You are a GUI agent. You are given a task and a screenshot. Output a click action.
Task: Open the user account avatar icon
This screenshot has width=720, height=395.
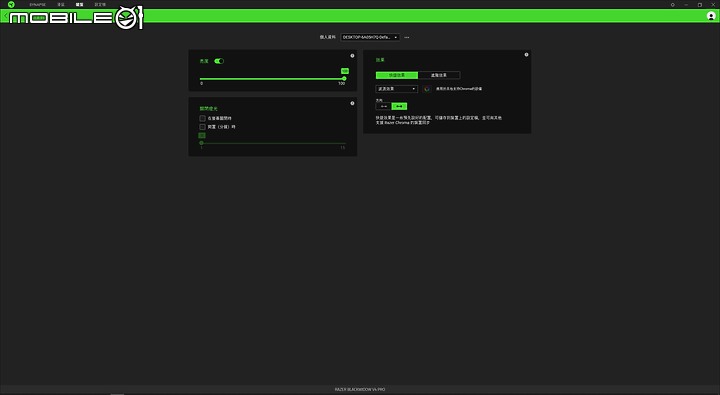[x=711, y=16]
